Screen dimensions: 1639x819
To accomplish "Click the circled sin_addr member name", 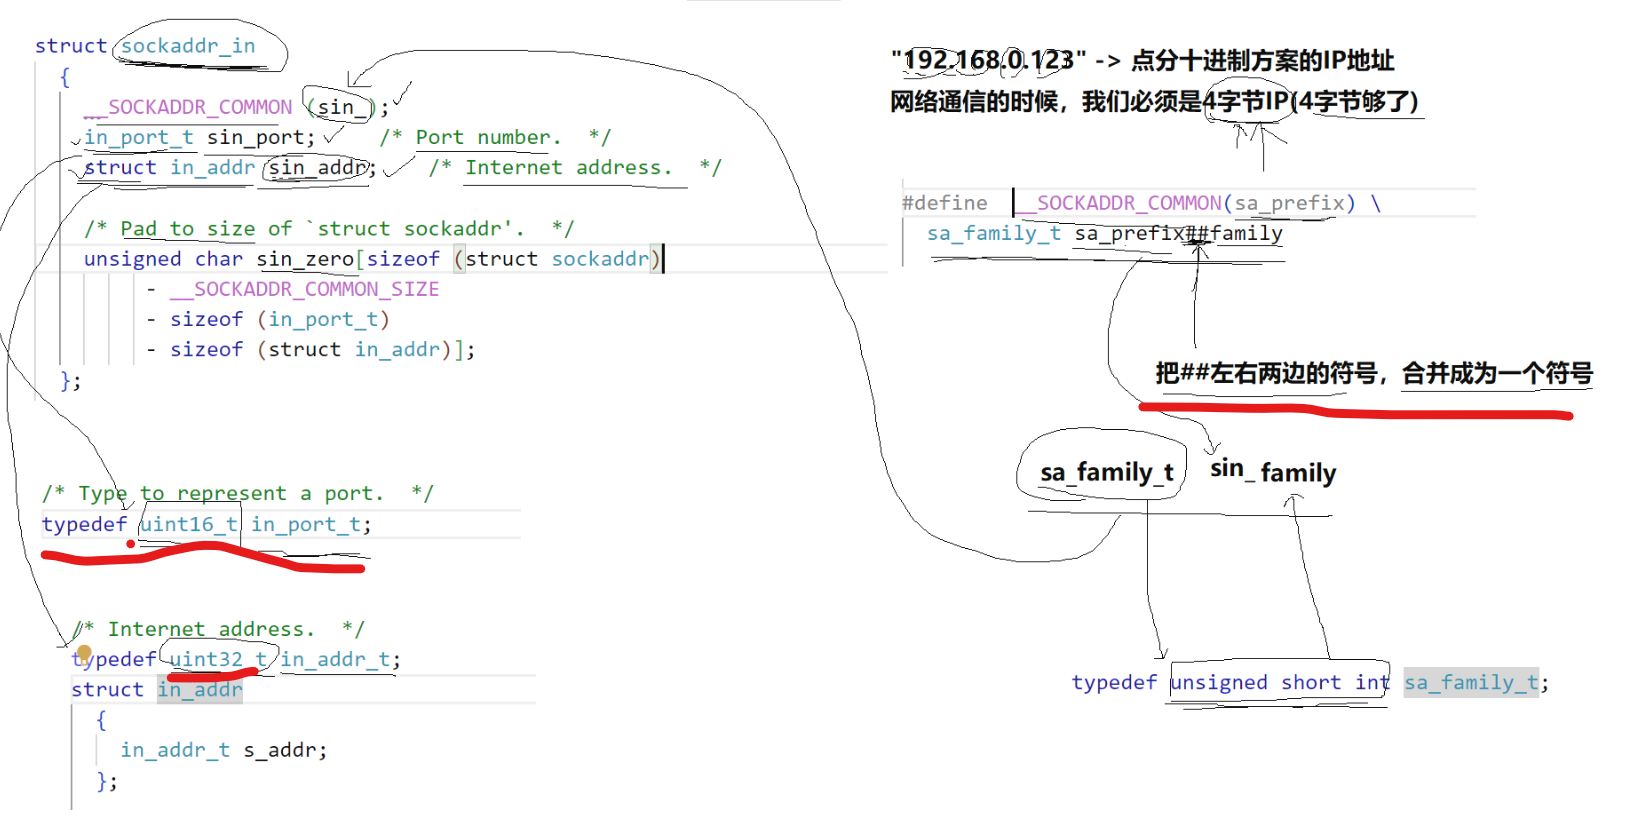I will pos(316,168).
